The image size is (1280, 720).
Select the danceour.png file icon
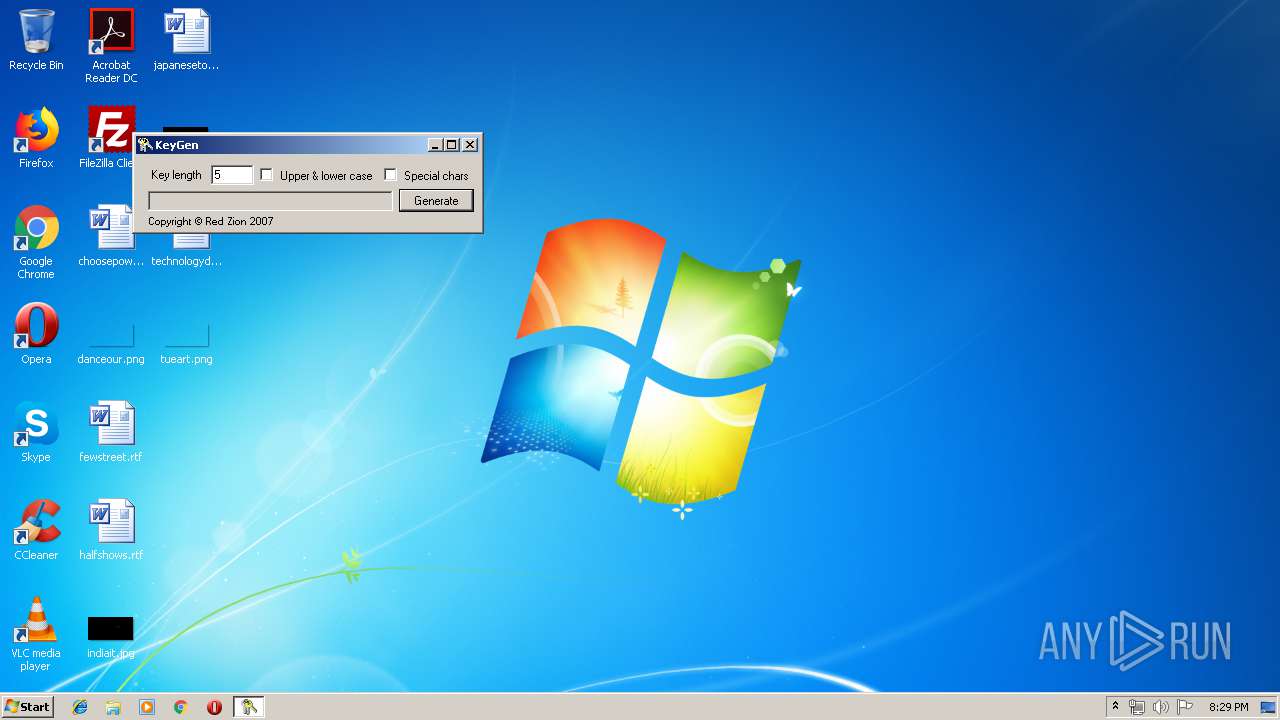tap(111, 345)
